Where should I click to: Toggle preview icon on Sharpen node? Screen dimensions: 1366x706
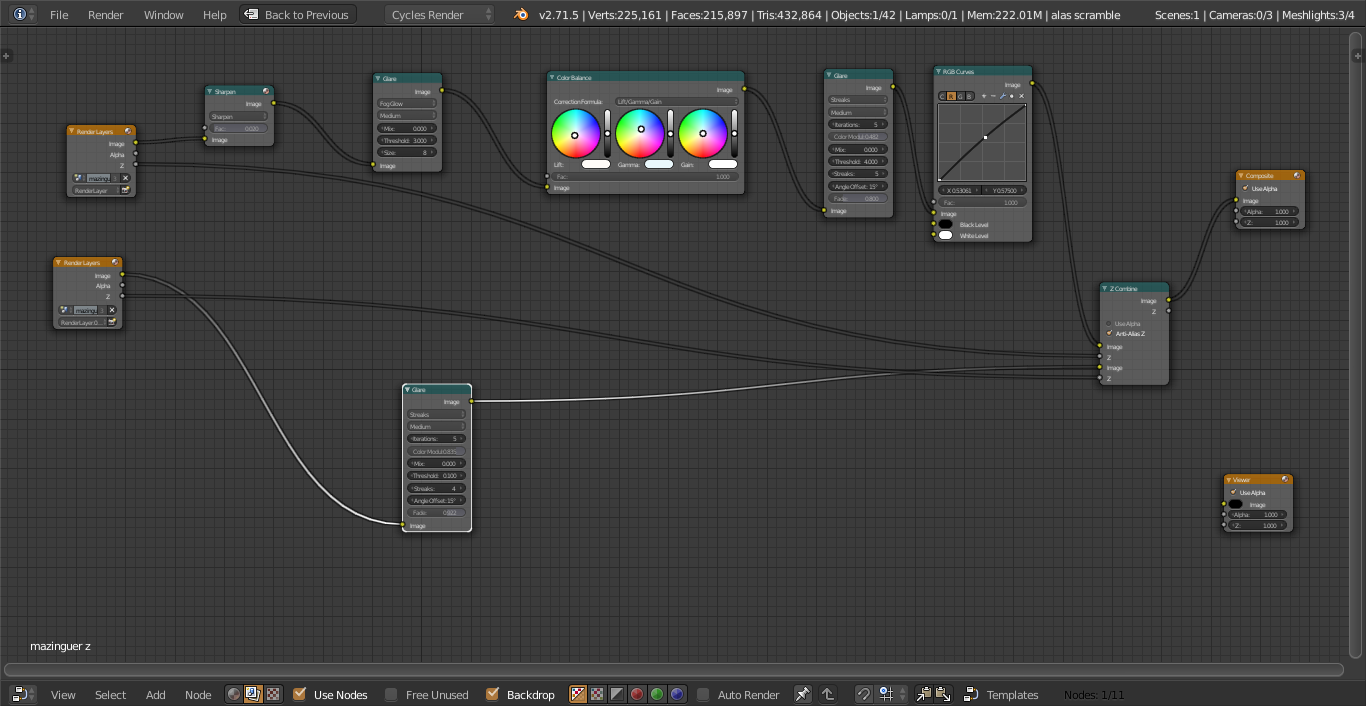click(267, 91)
